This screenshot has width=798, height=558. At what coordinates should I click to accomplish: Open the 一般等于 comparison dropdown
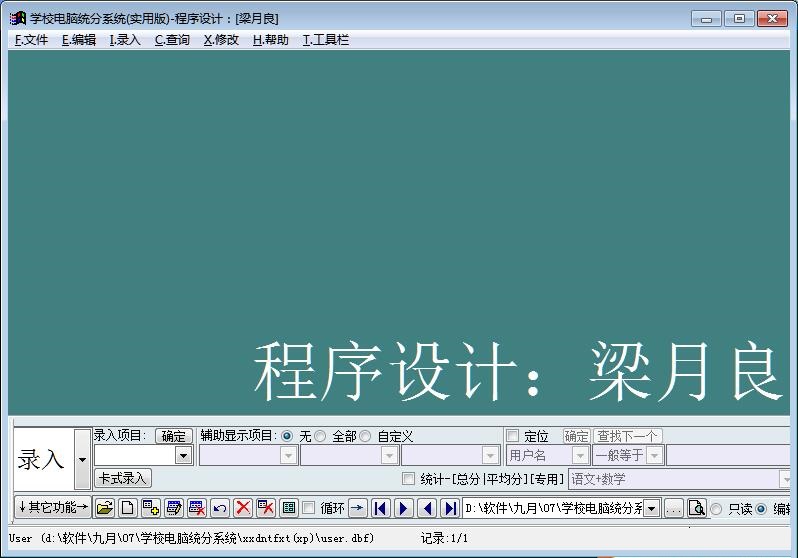[x=654, y=455]
